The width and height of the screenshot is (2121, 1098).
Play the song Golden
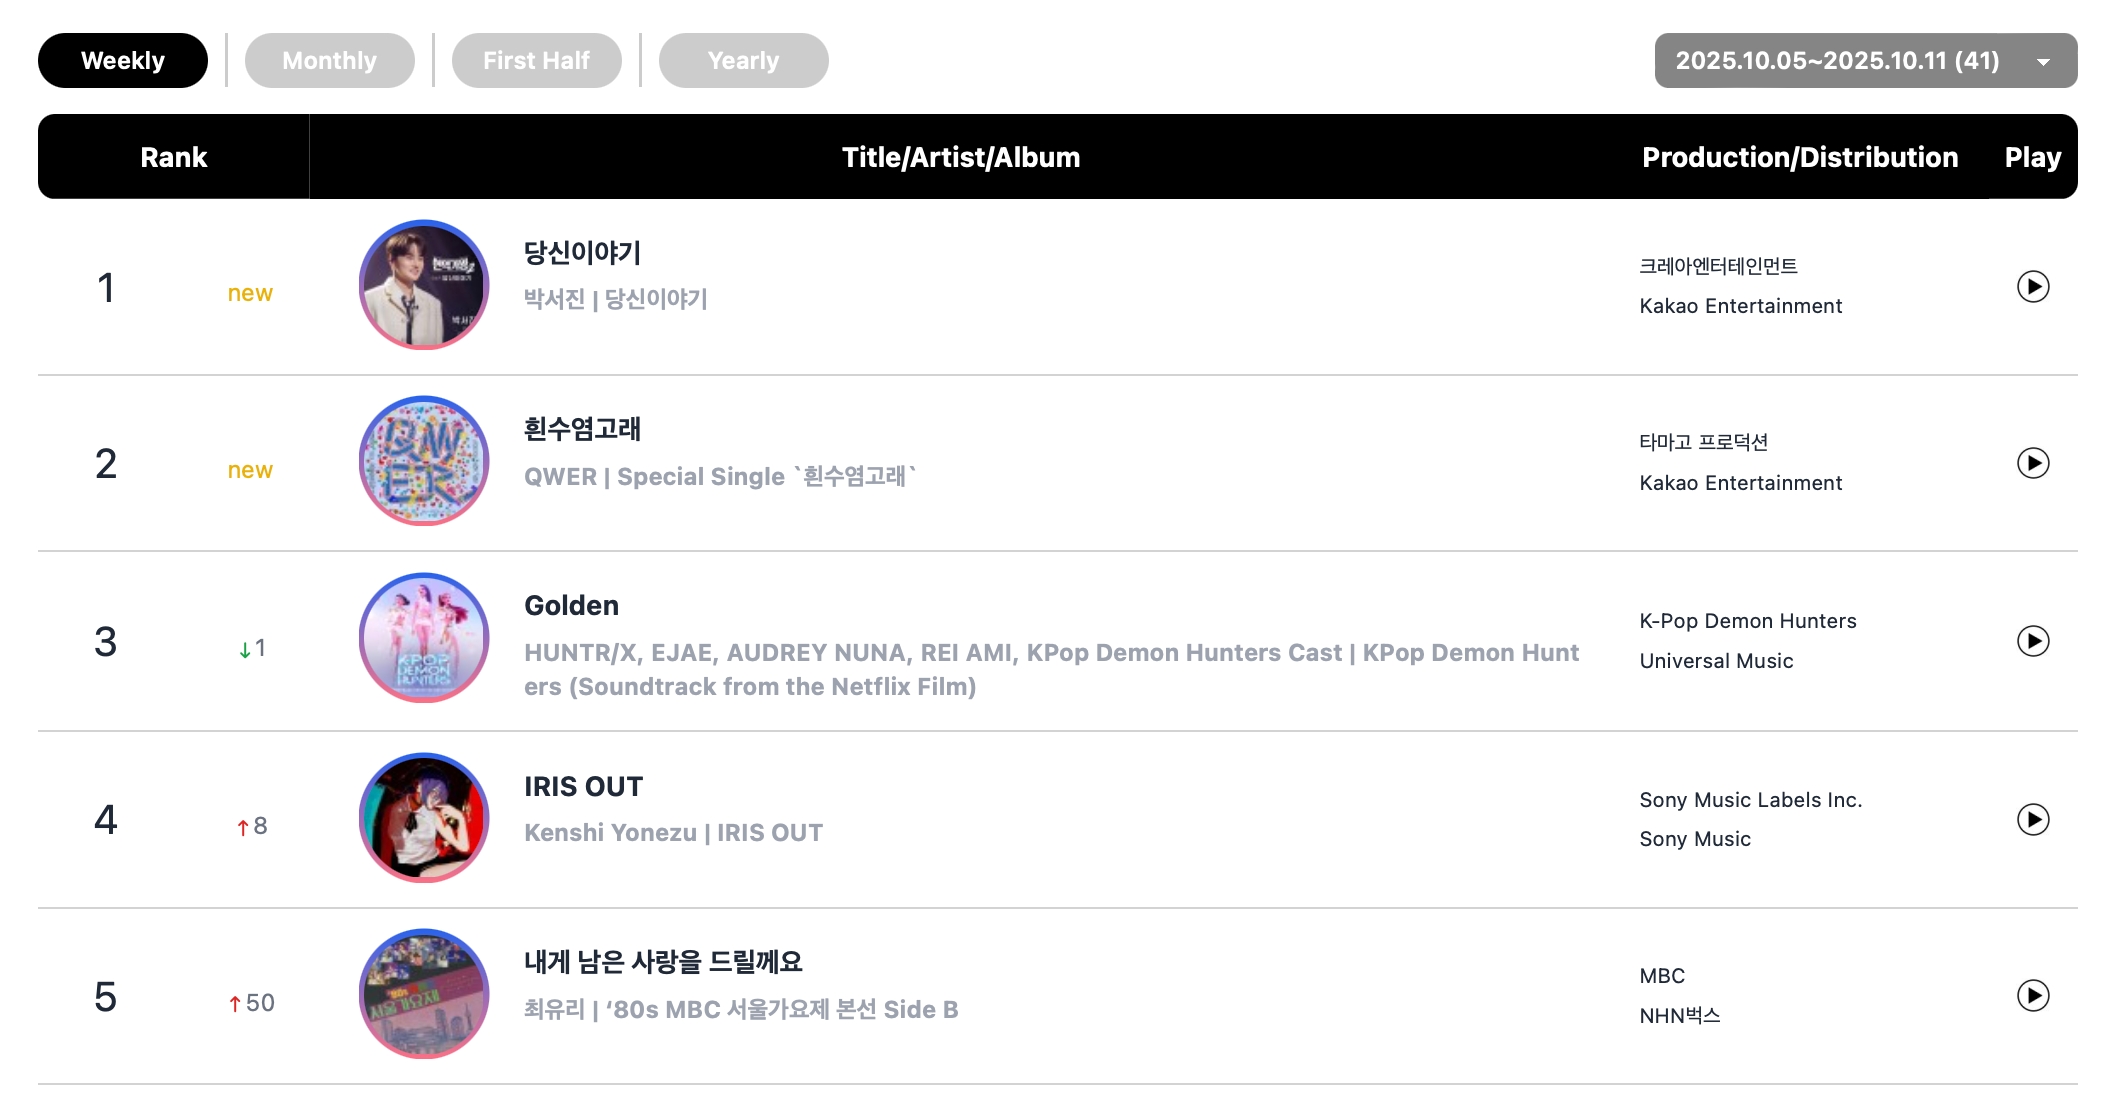point(2032,641)
